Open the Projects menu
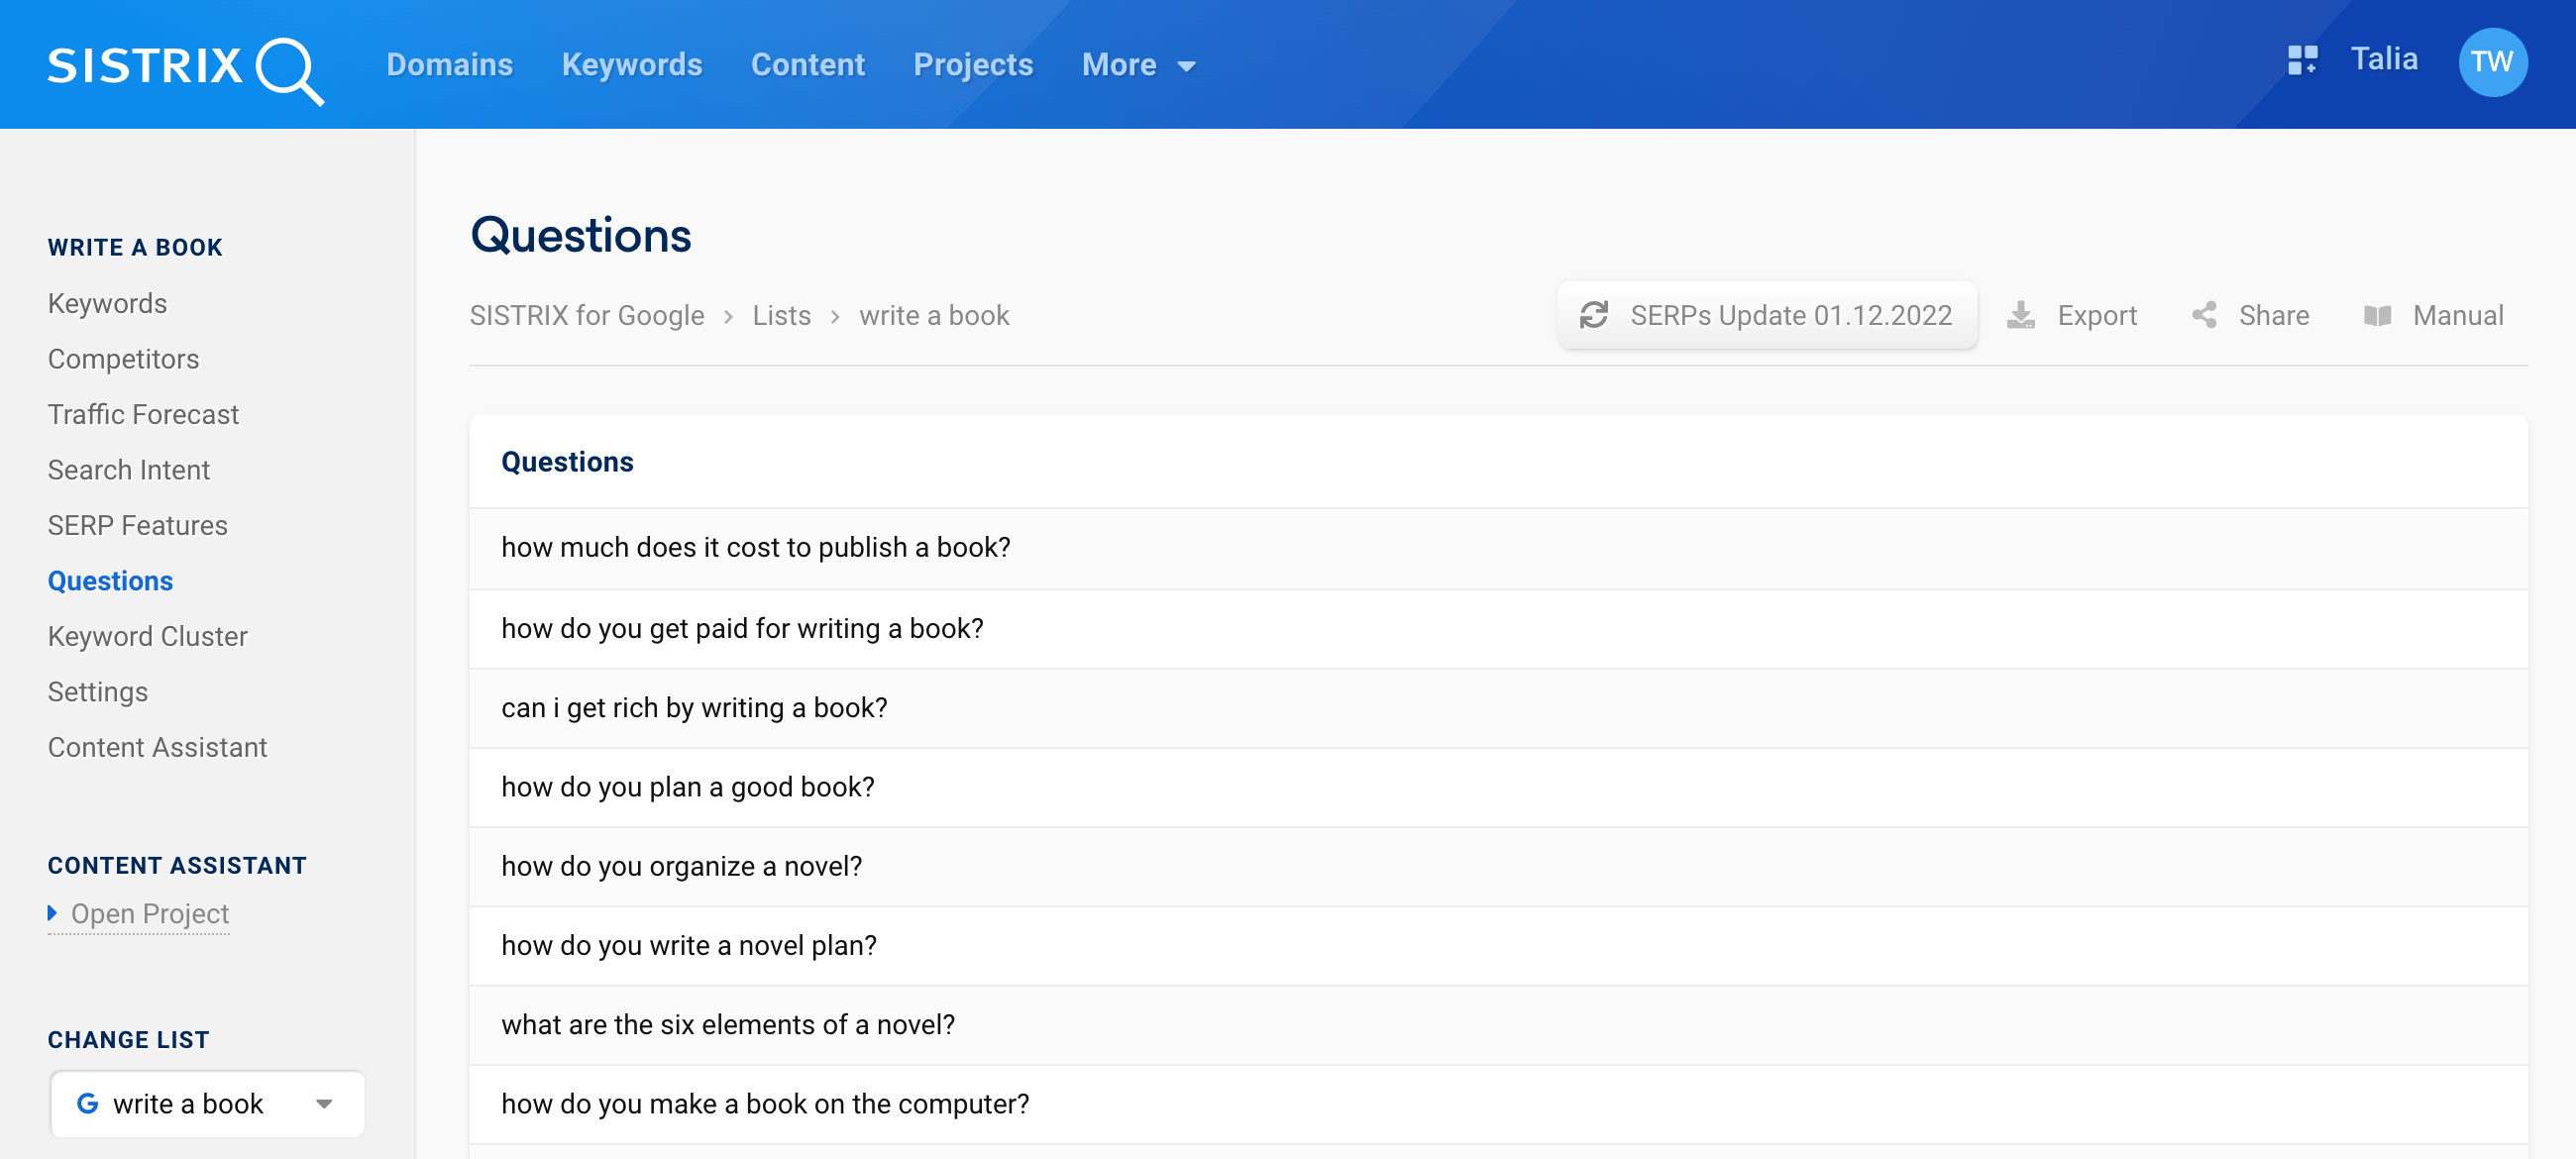This screenshot has height=1159, width=2576. click(973, 65)
